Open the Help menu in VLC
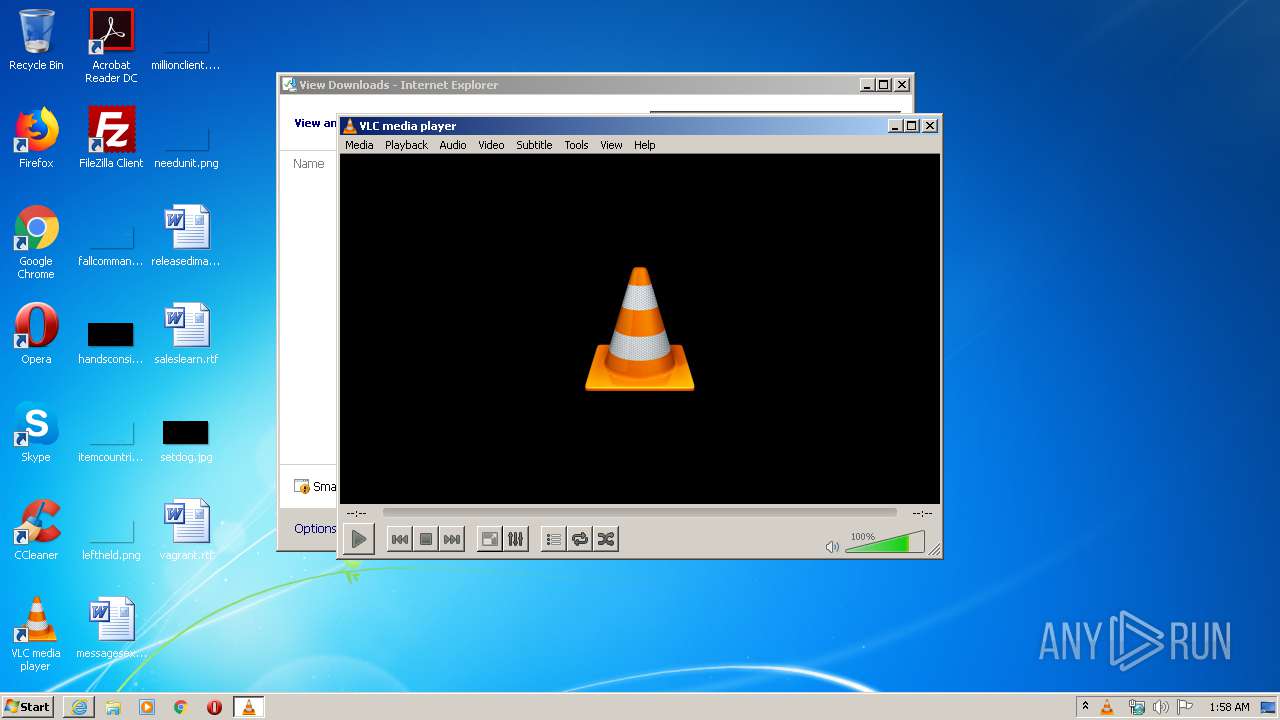The image size is (1280, 720). (645, 145)
